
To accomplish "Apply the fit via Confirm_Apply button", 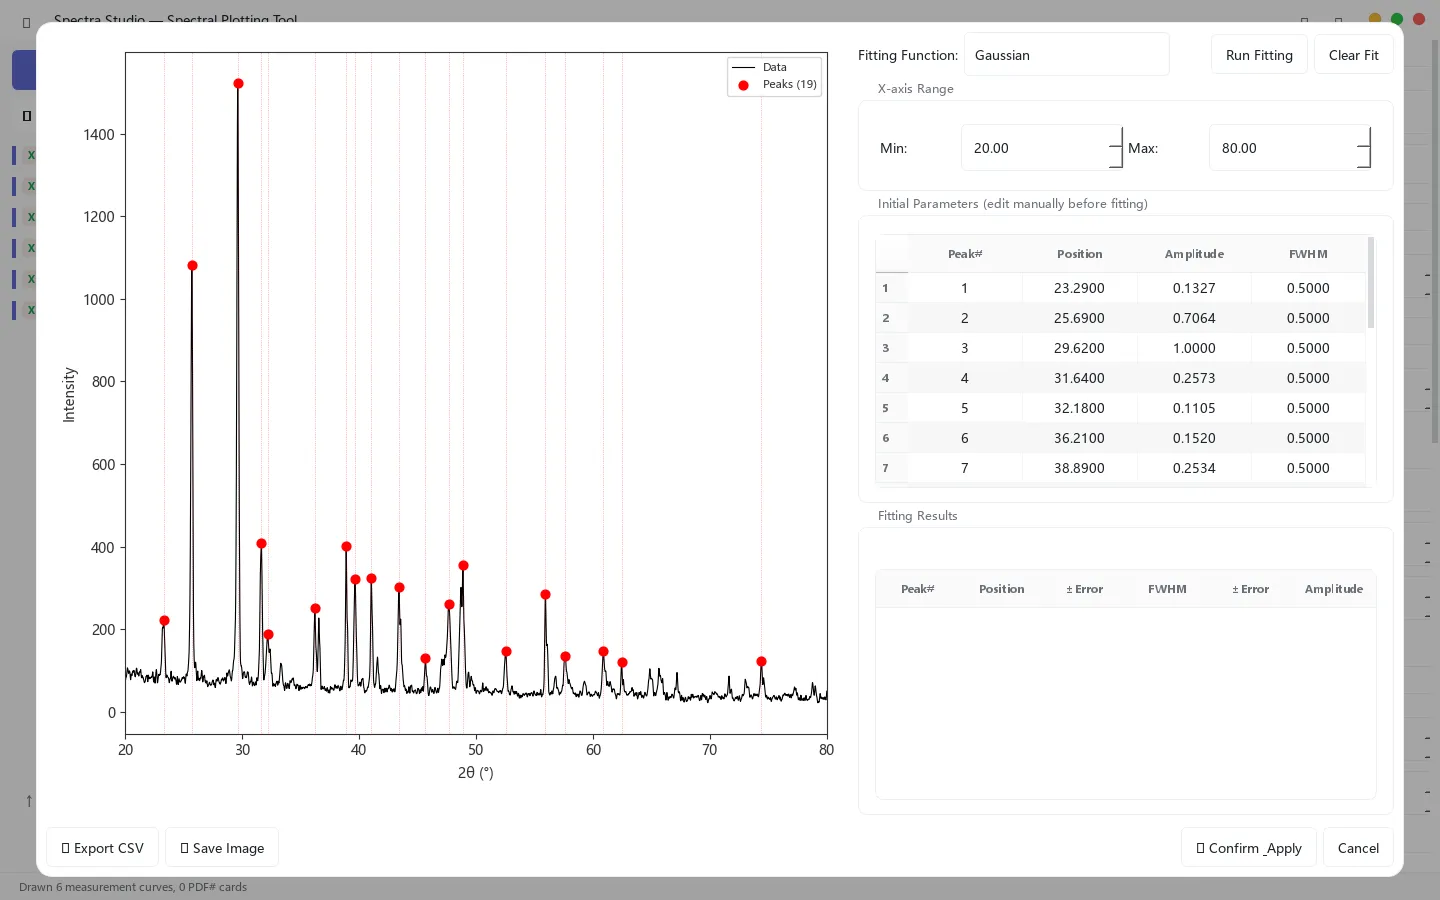I will pyautogui.click(x=1249, y=848).
